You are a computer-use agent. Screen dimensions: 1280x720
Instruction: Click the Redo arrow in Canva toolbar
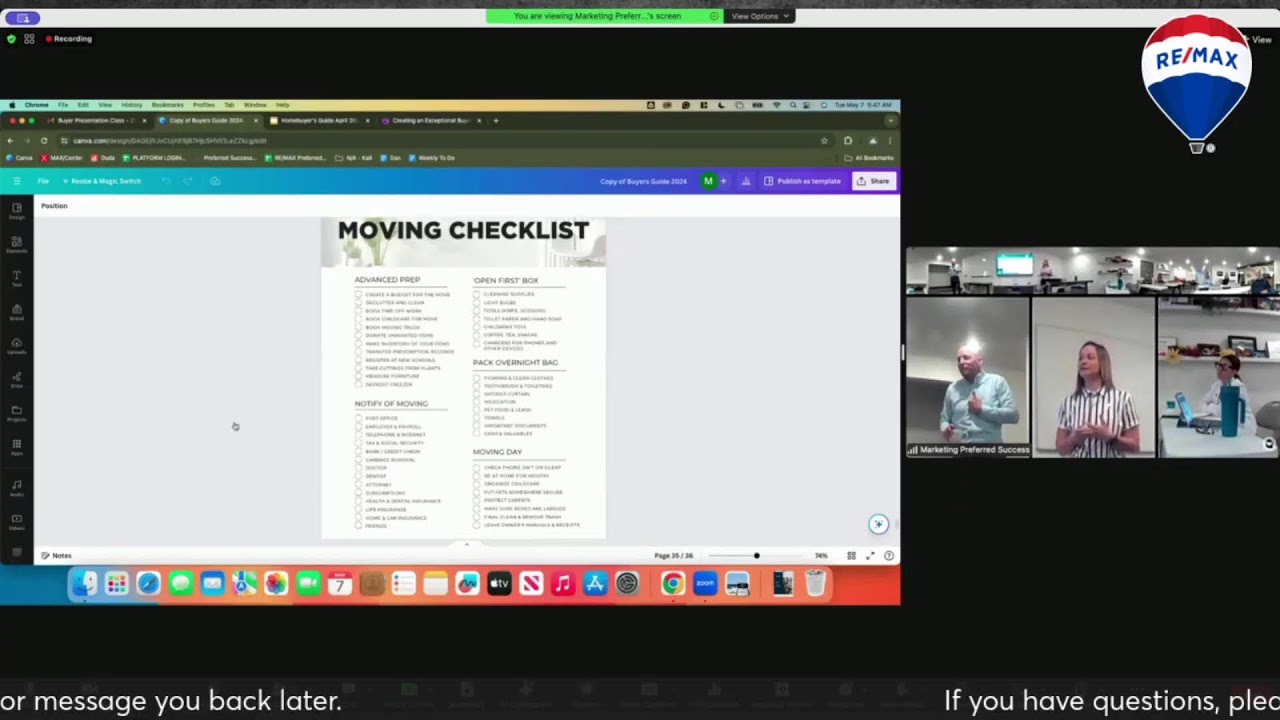[x=187, y=181]
